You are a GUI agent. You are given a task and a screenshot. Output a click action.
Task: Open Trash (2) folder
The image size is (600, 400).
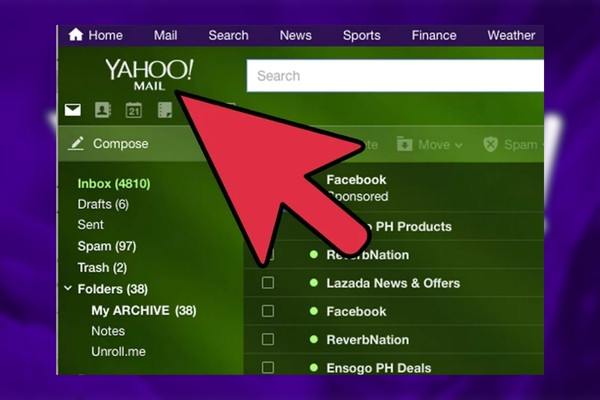pos(102,268)
